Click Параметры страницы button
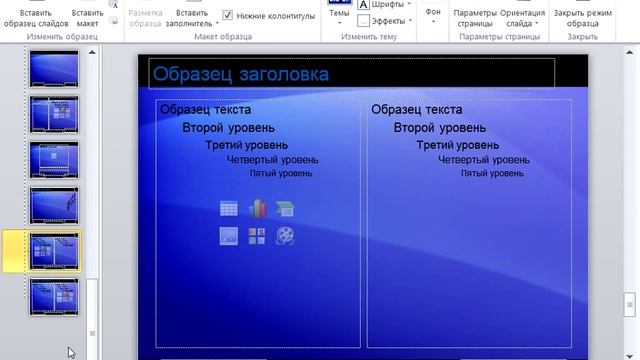This screenshot has height=360, width=640. (475, 18)
